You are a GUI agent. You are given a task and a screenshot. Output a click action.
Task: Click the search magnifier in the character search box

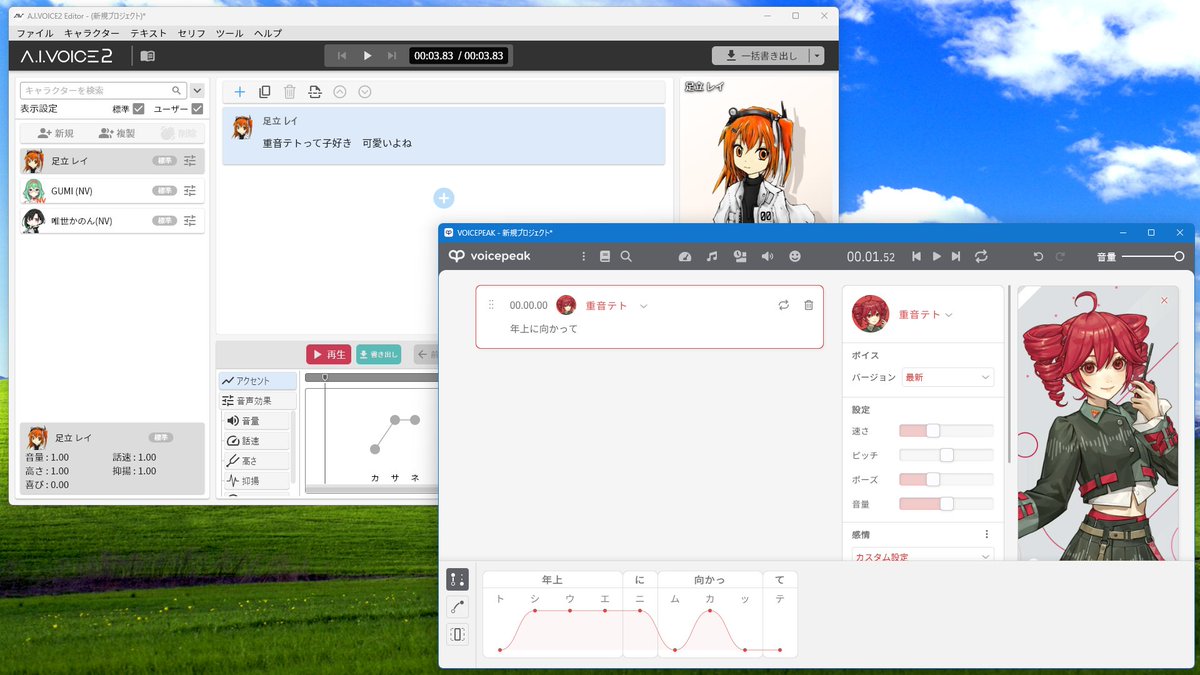click(x=177, y=90)
